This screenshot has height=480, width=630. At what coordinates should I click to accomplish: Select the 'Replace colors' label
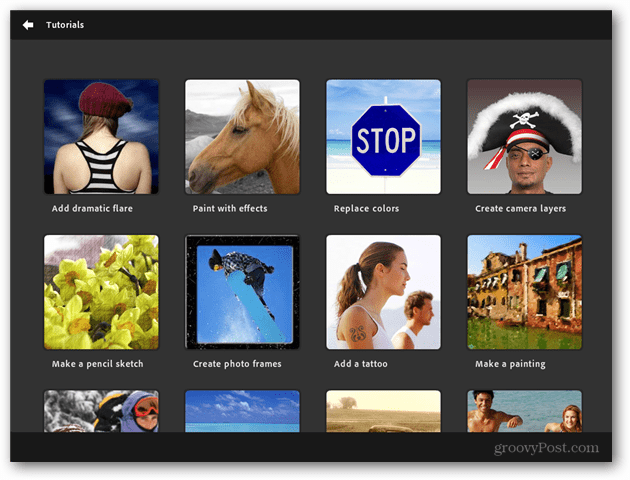coord(366,208)
